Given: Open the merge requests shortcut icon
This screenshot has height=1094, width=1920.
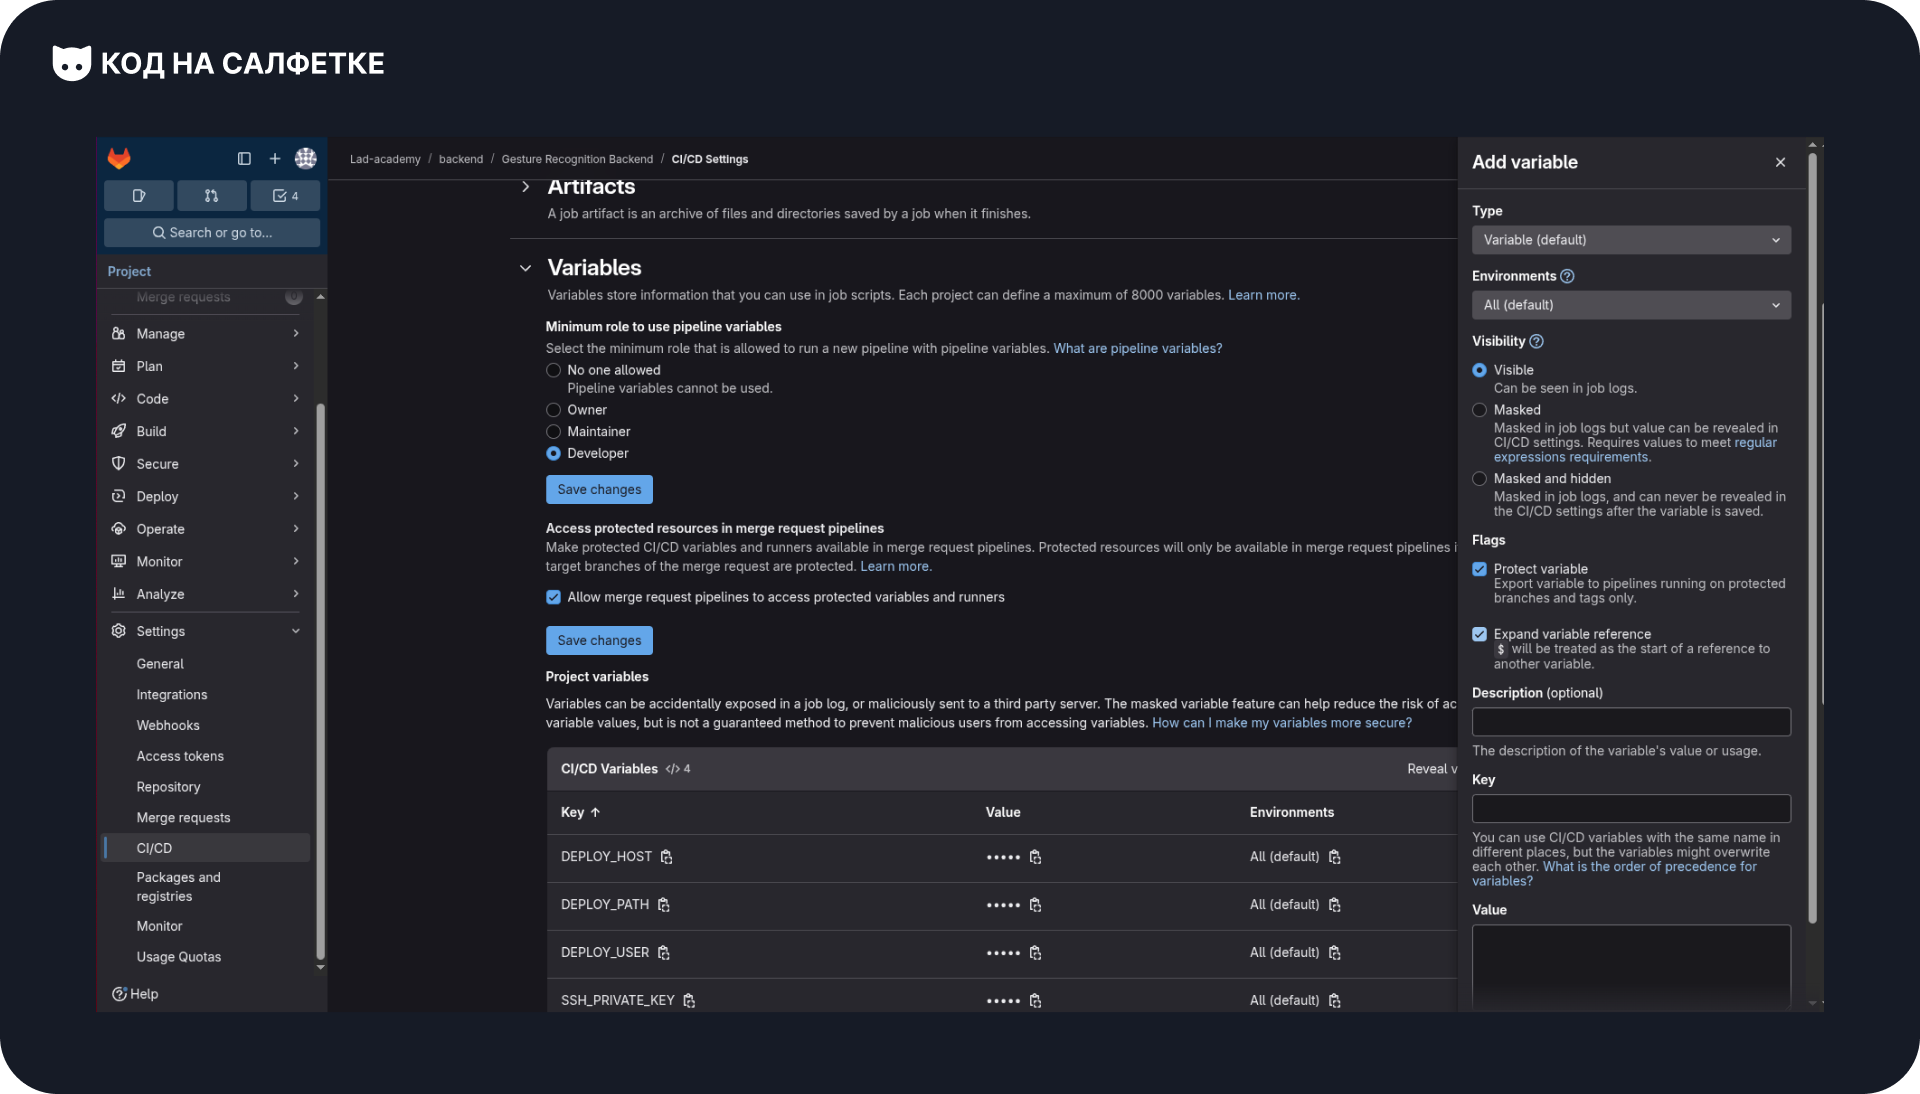Looking at the screenshot, I should (211, 196).
